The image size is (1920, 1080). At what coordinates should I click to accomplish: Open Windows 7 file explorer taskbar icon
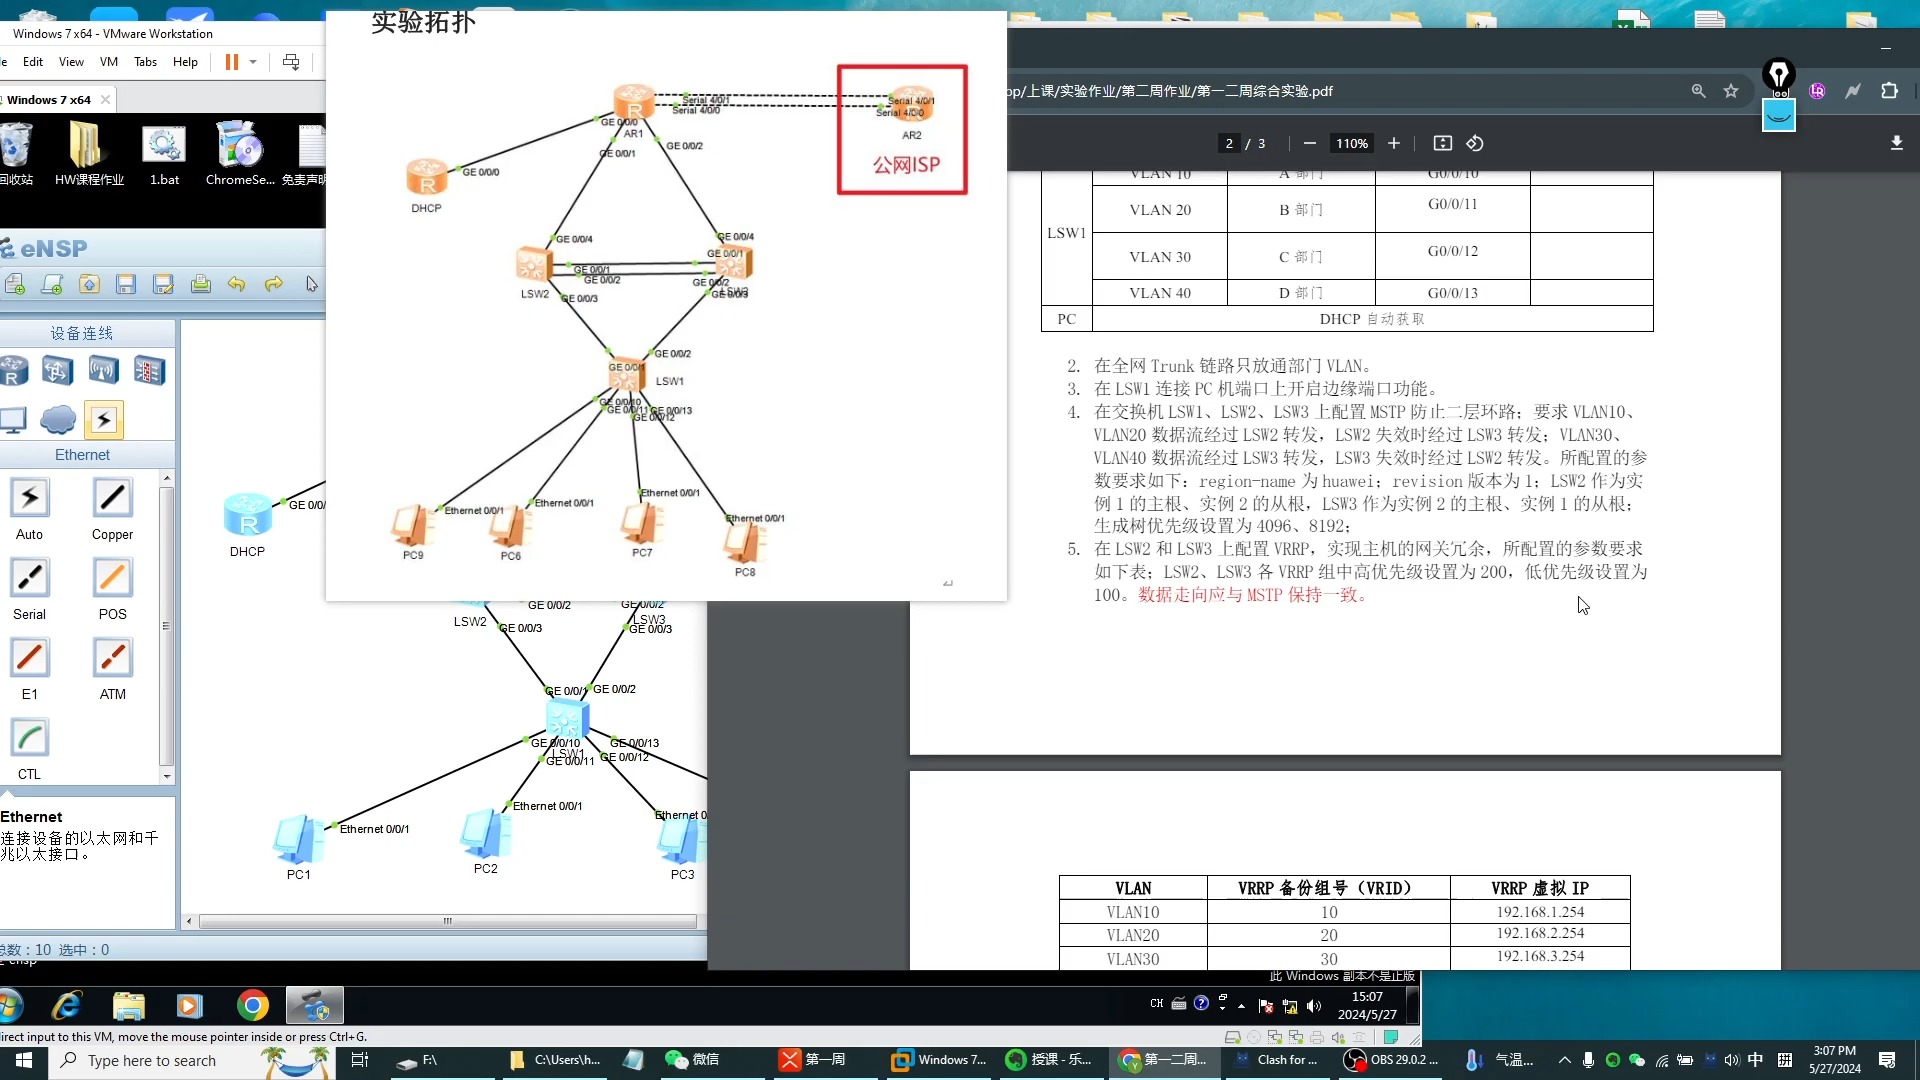pyautogui.click(x=129, y=1005)
